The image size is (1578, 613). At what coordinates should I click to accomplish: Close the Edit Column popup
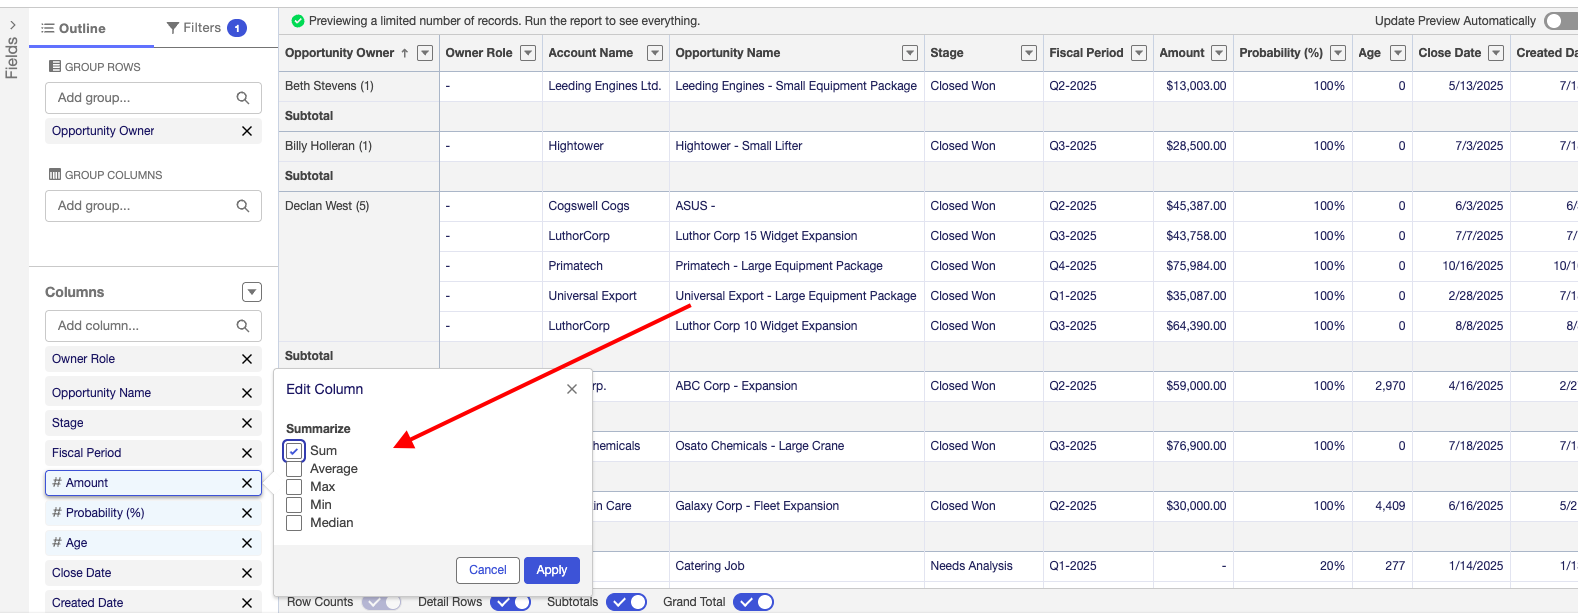(x=572, y=389)
